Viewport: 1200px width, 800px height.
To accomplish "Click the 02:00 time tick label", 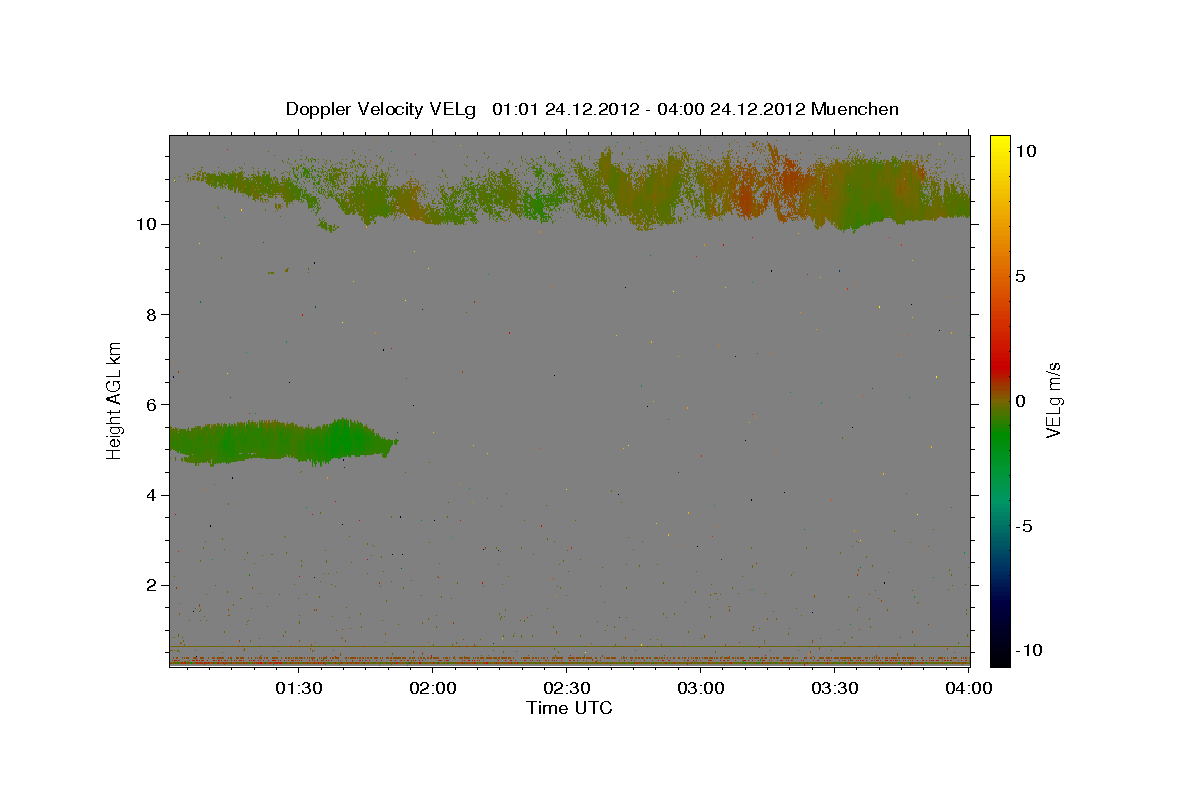I will click(x=433, y=688).
